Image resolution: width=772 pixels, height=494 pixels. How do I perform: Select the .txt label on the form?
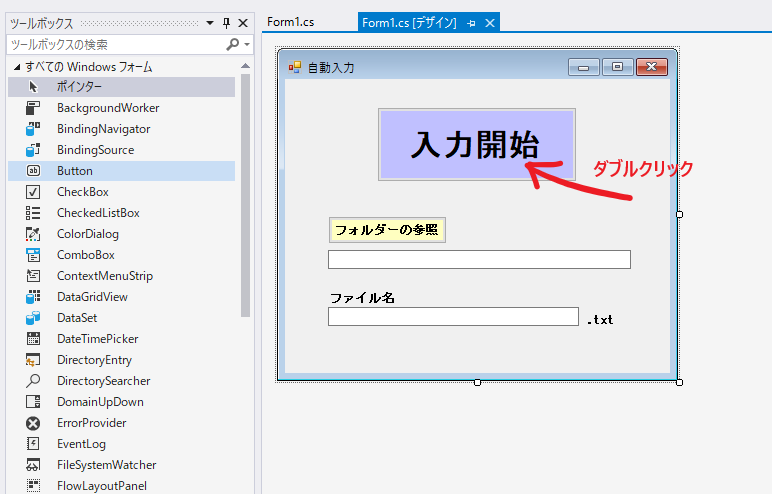pyautogui.click(x=600, y=320)
